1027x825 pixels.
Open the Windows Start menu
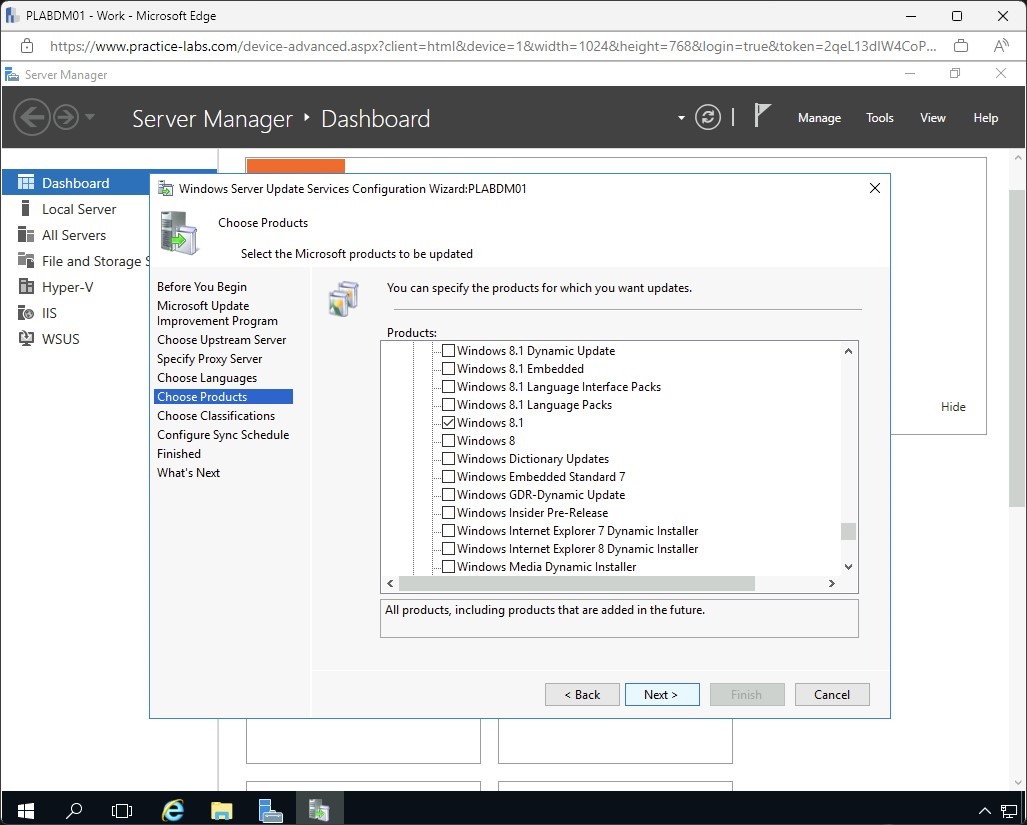26,811
